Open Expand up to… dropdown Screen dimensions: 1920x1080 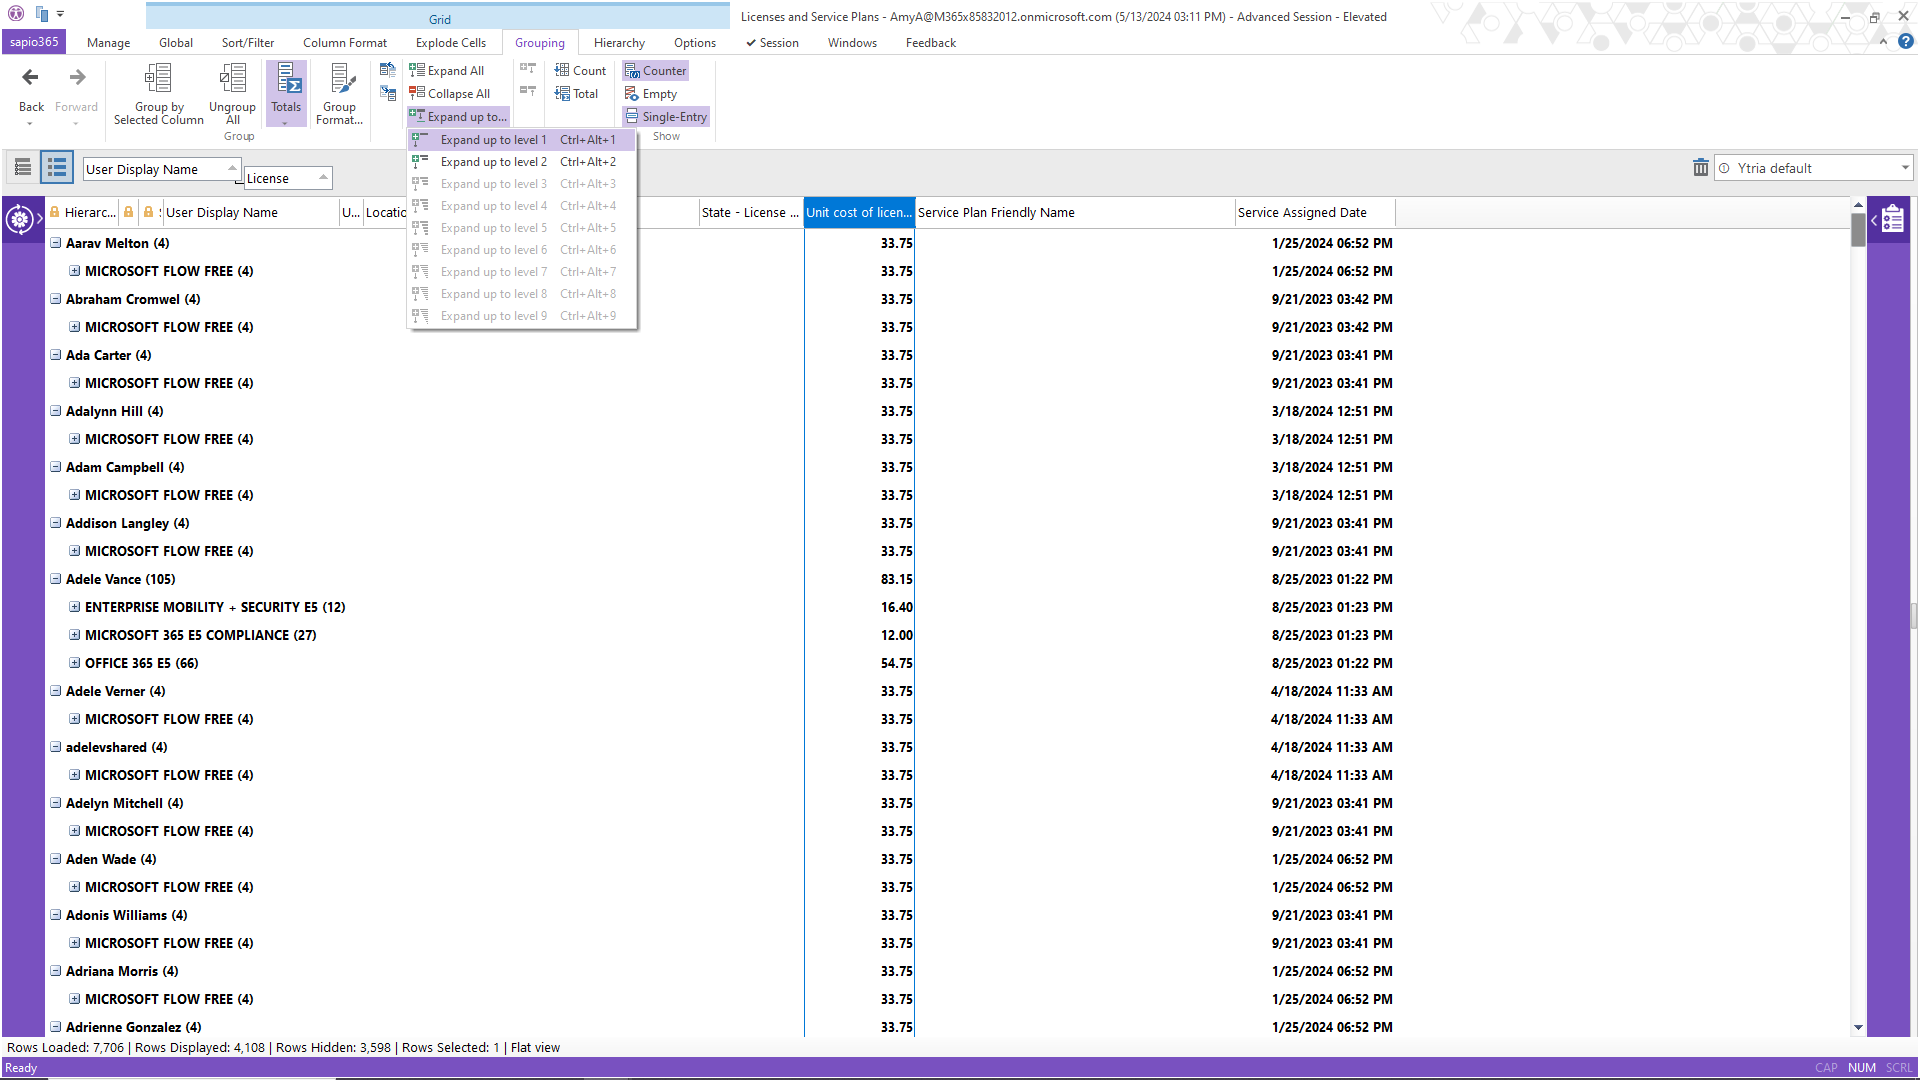[x=458, y=117]
